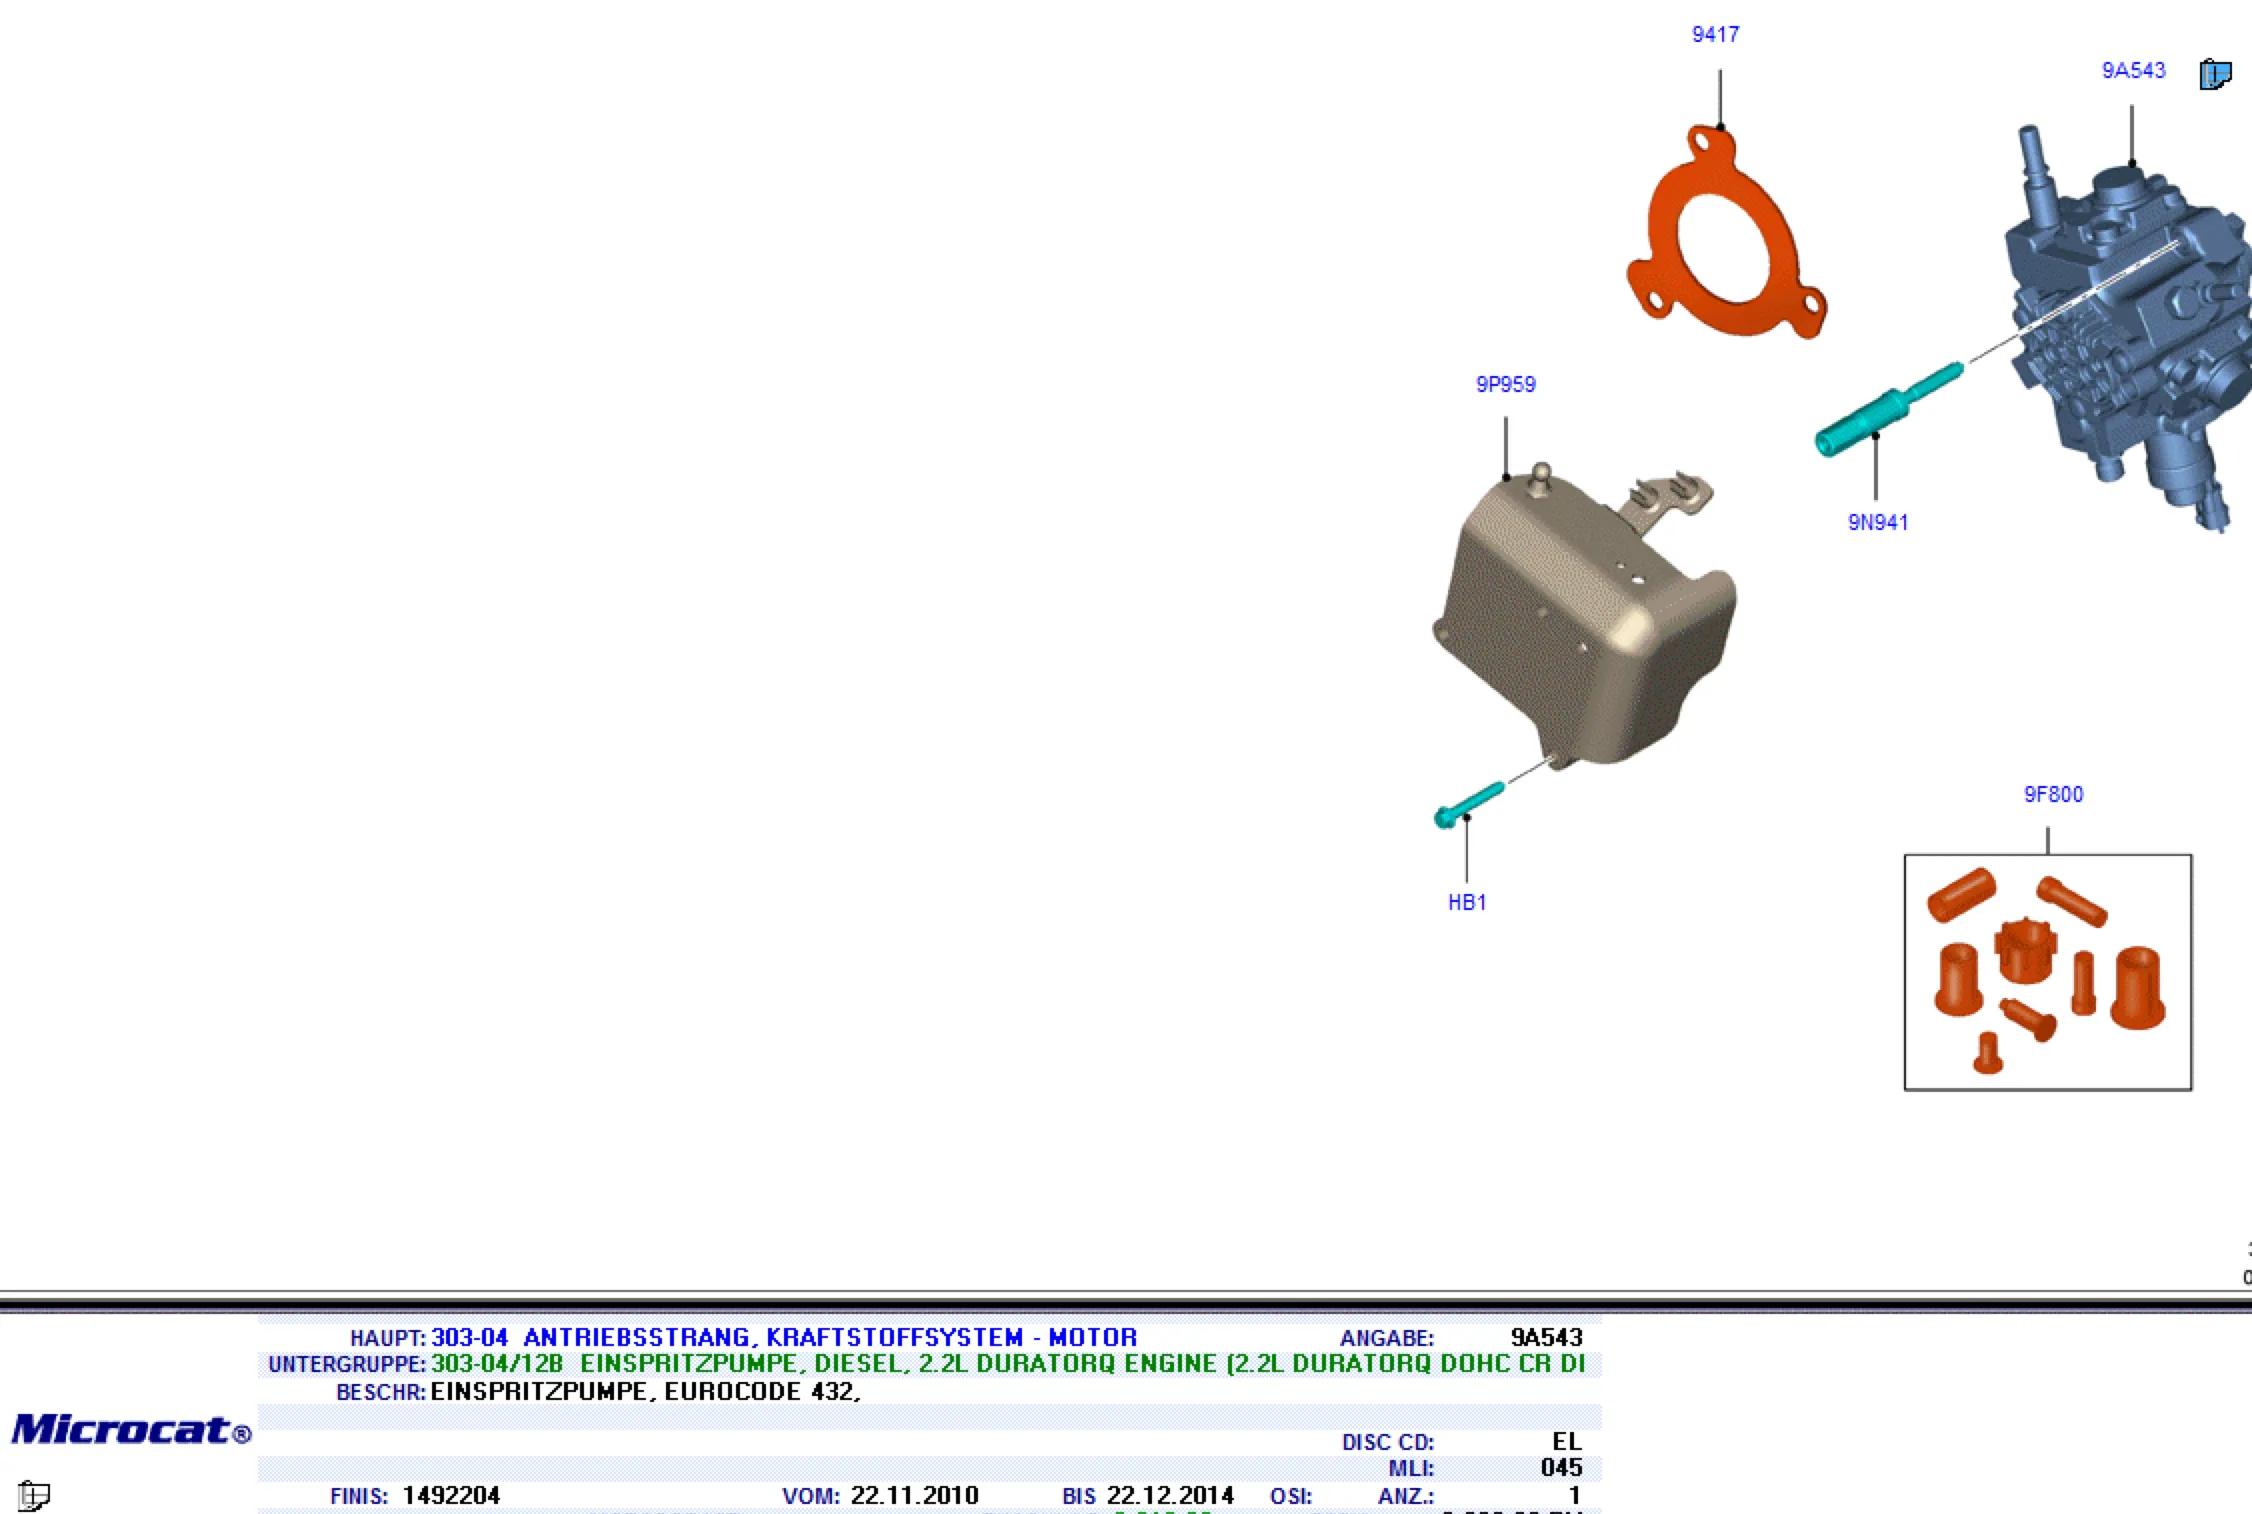Viewport: 2252px width, 1514px height.
Task: Click the 9P959 callout label
Action: click(x=1505, y=385)
